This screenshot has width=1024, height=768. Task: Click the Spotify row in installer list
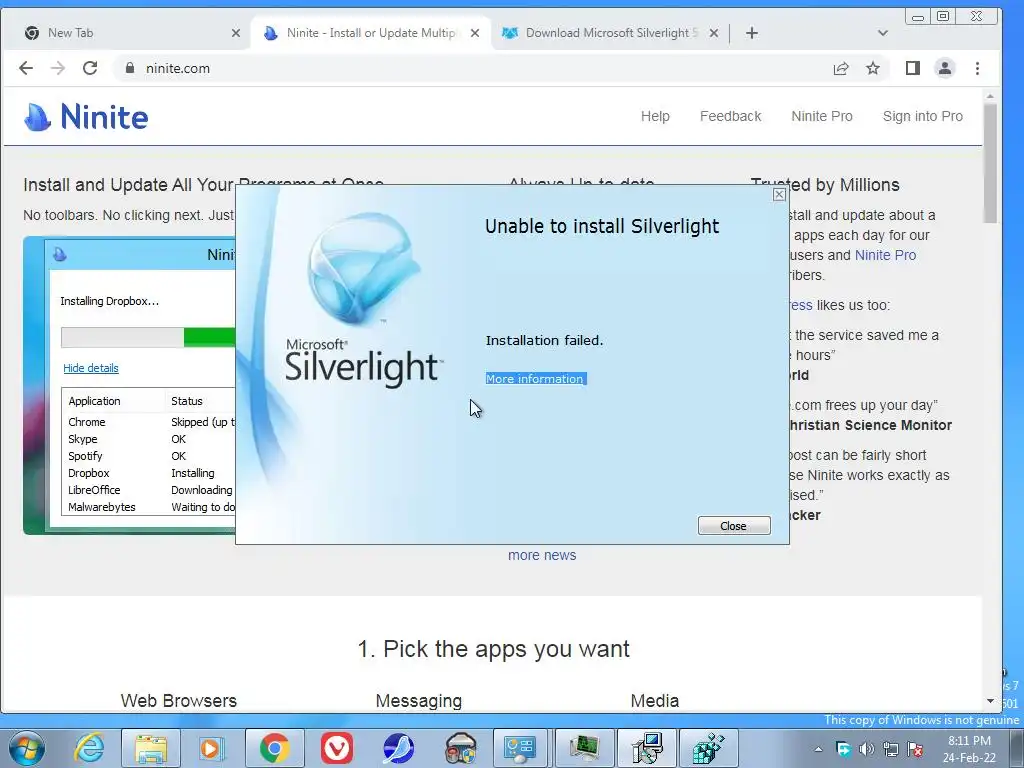pyautogui.click(x=150, y=456)
